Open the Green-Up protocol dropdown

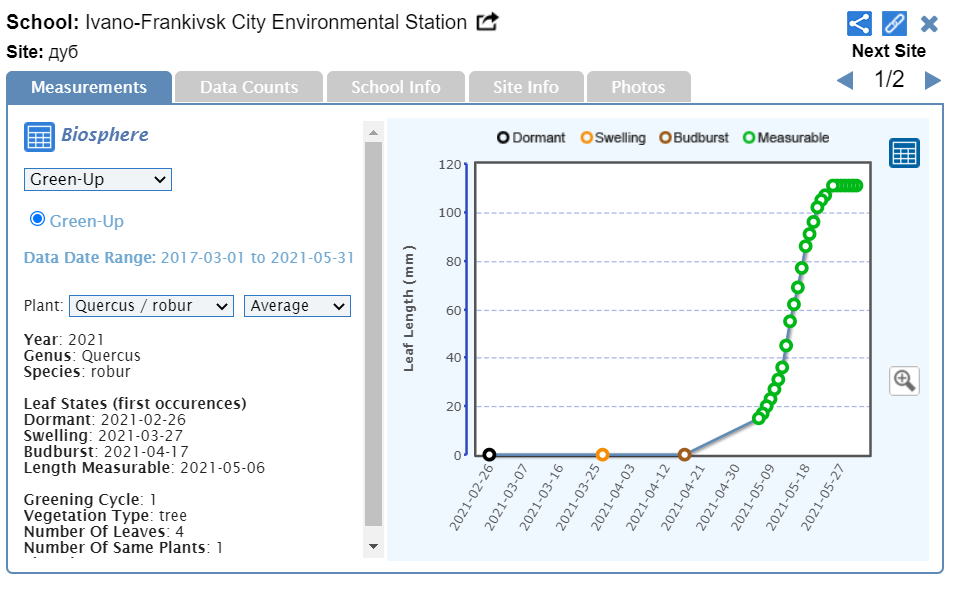click(x=98, y=180)
